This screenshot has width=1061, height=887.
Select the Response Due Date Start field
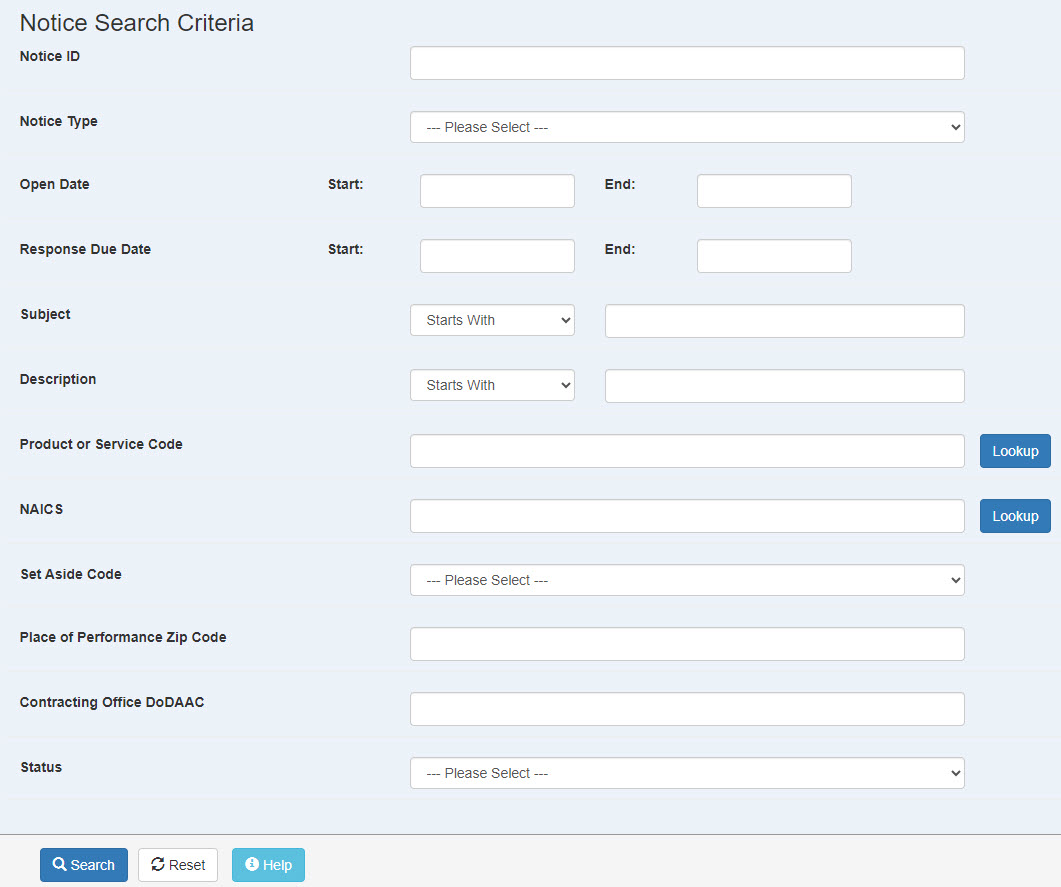497,256
